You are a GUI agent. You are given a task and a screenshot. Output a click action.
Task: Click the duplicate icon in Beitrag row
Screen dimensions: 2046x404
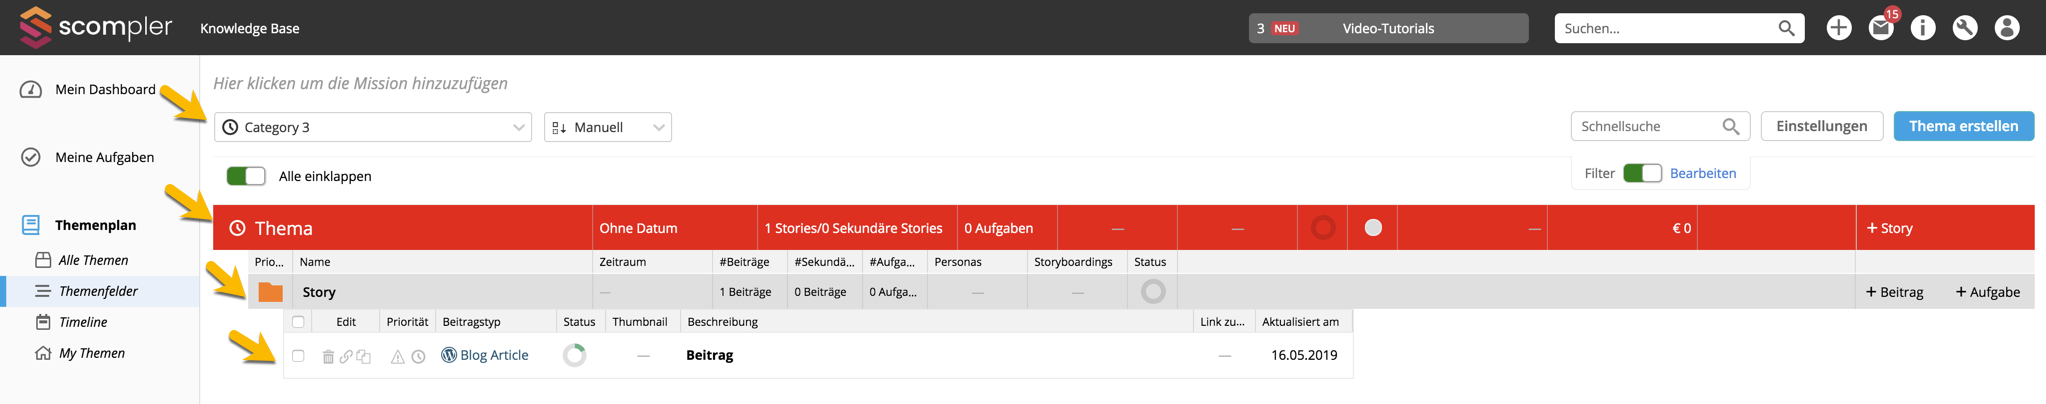click(x=364, y=356)
